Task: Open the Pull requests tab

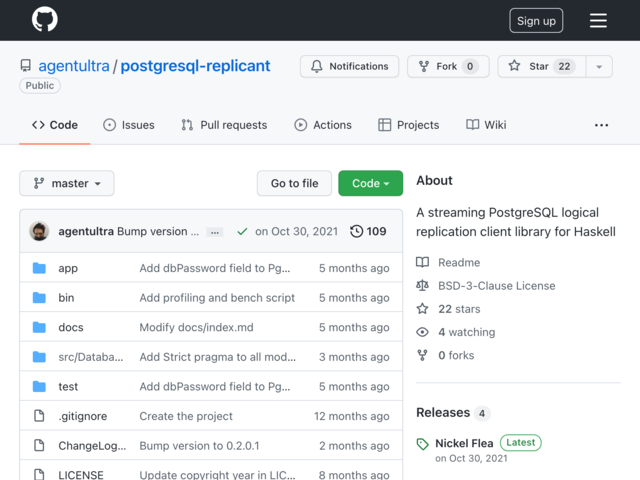Action: pyautogui.click(x=224, y=125)
